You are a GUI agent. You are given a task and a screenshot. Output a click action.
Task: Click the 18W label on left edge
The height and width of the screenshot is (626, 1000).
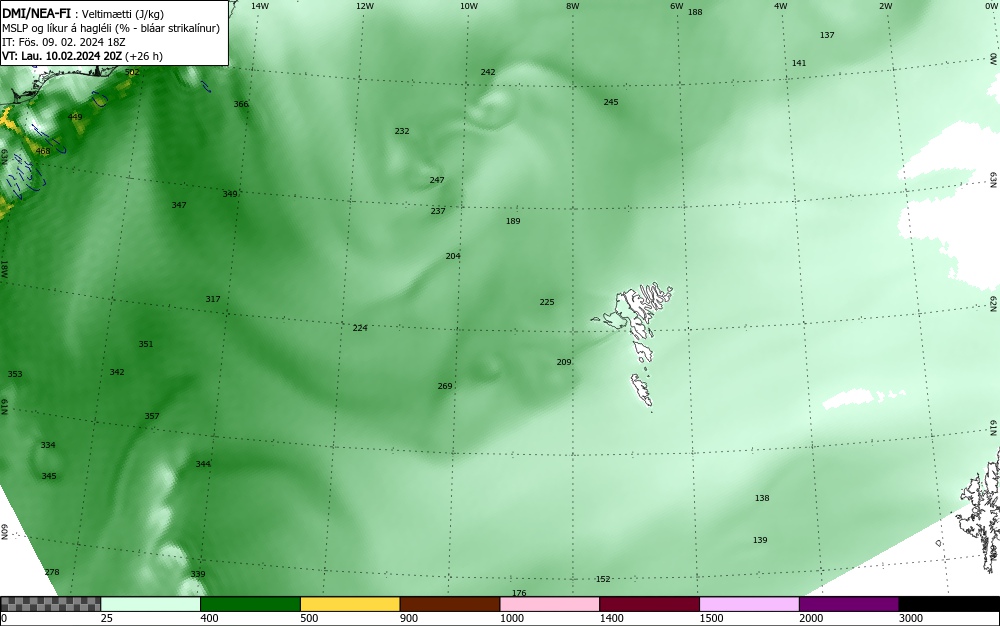coord(4,268)
